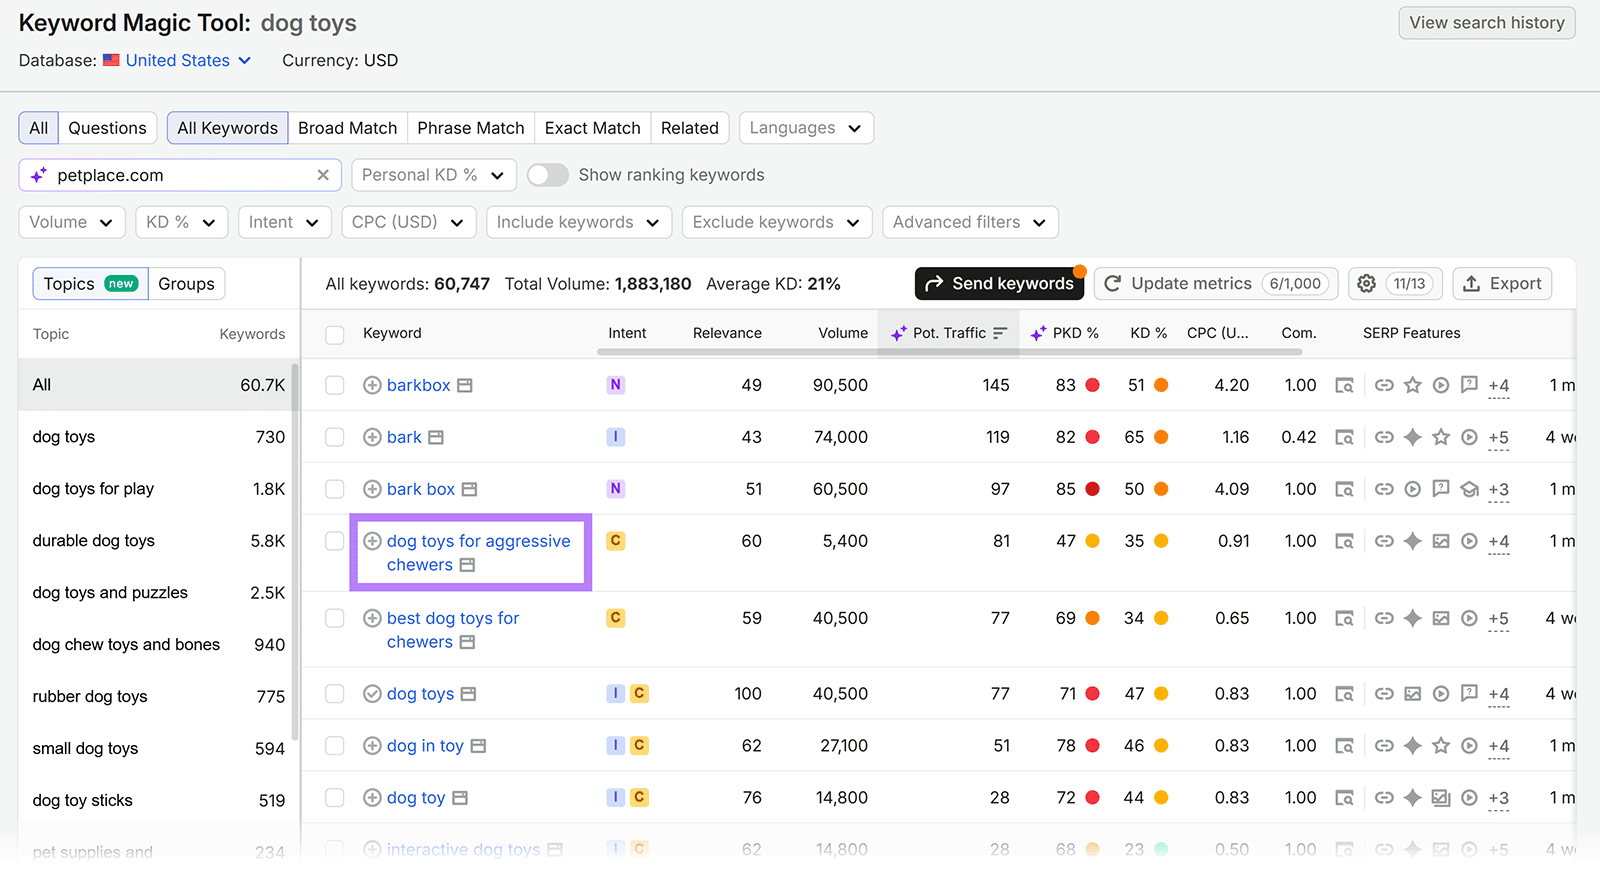Check the box for dog toys row
This screenshot has width=1600, height=870.
point(335,694)
